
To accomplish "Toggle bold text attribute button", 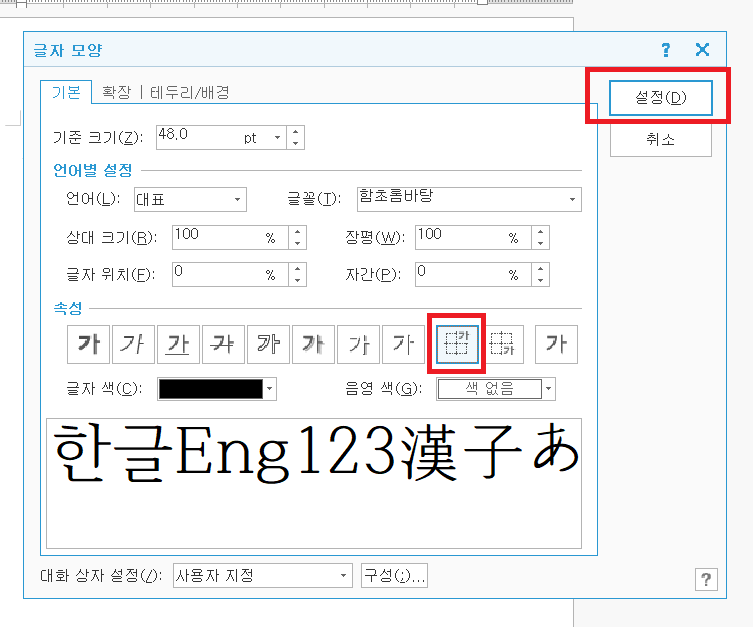I will click(x=88, y=344).
